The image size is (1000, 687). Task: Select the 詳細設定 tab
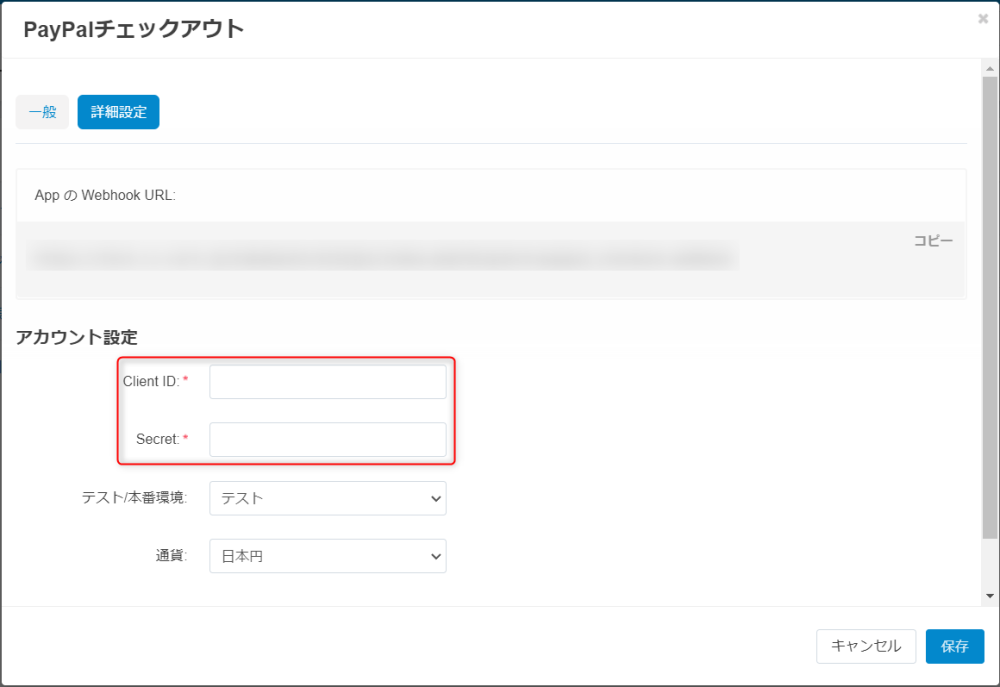(x=118, y=112)
